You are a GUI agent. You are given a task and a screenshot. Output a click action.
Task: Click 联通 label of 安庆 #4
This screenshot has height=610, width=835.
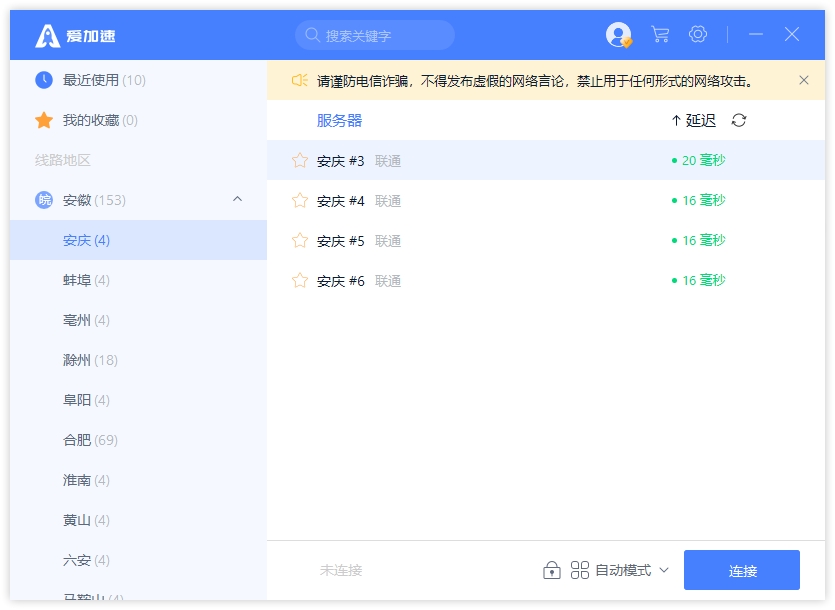pyautogui.click(x=388, y=201)
